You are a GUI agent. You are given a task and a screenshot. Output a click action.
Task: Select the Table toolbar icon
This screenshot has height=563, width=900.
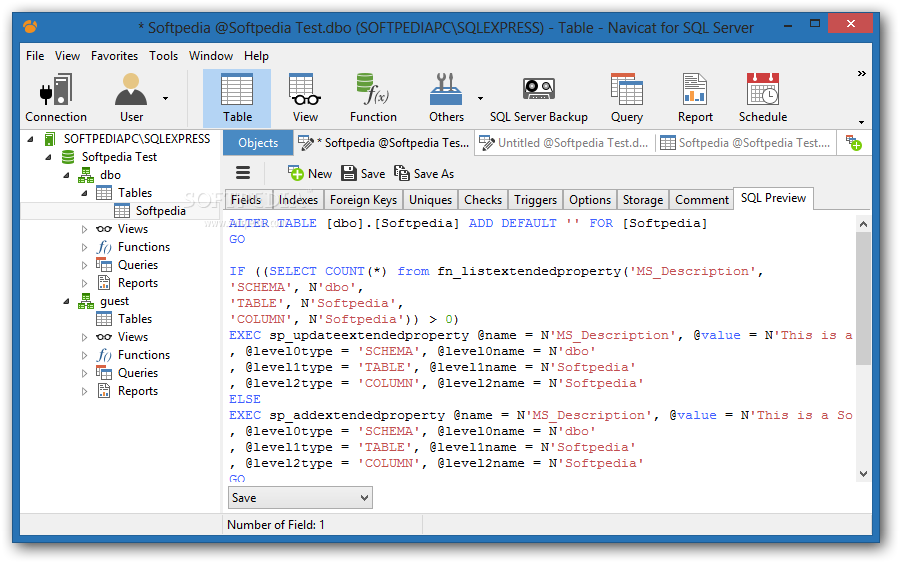[237, 98]
